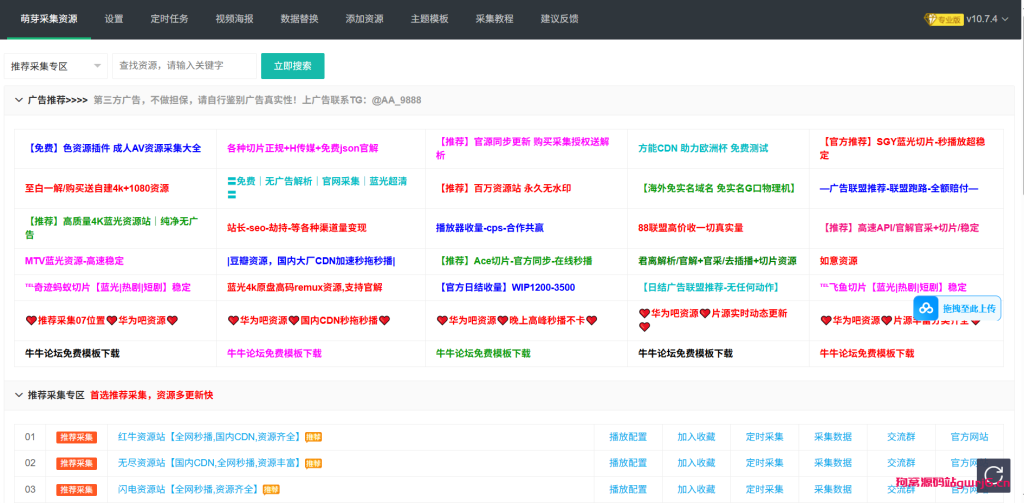Viewport: 1024px width, 503px height.
Task: Click the yellow 推荐 badge after 红牛资源站
Action: point(313,437)
